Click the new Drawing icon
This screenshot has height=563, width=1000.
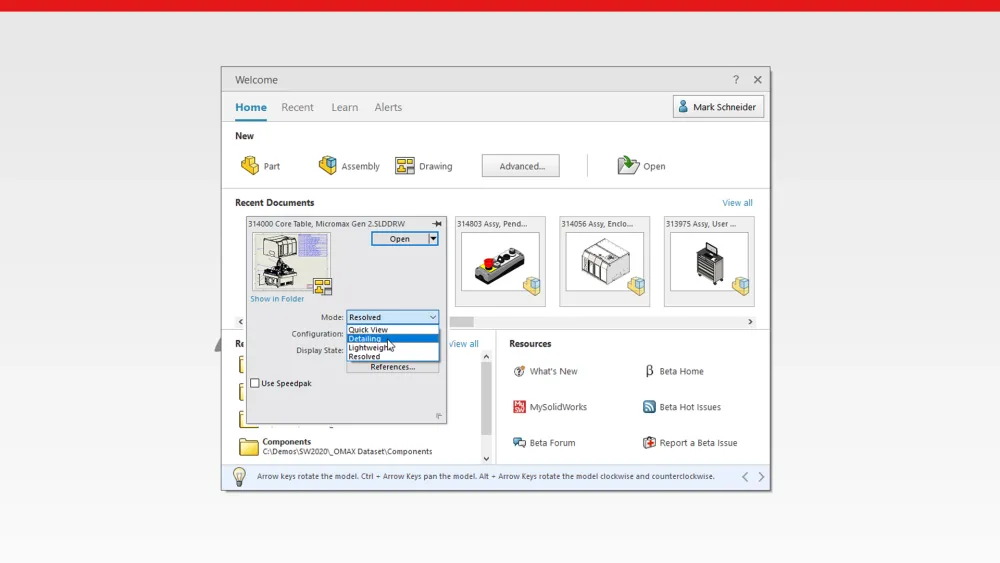coord(404,166)
